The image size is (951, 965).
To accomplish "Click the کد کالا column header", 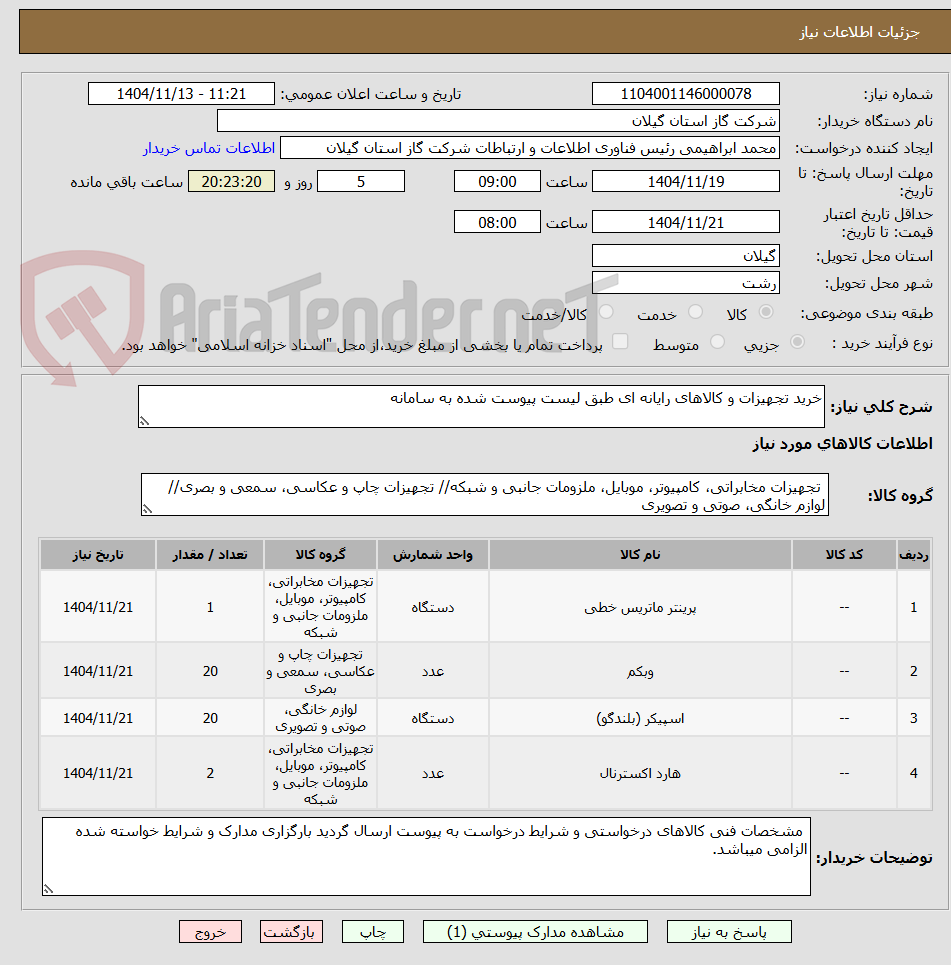I will [844, 555].
